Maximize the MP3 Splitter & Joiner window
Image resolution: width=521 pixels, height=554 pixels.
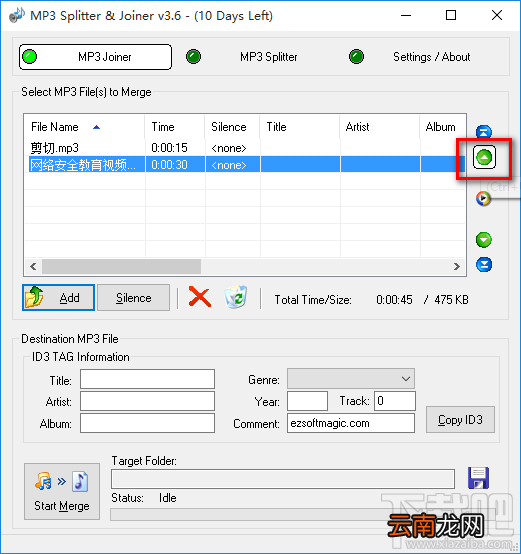451,16
